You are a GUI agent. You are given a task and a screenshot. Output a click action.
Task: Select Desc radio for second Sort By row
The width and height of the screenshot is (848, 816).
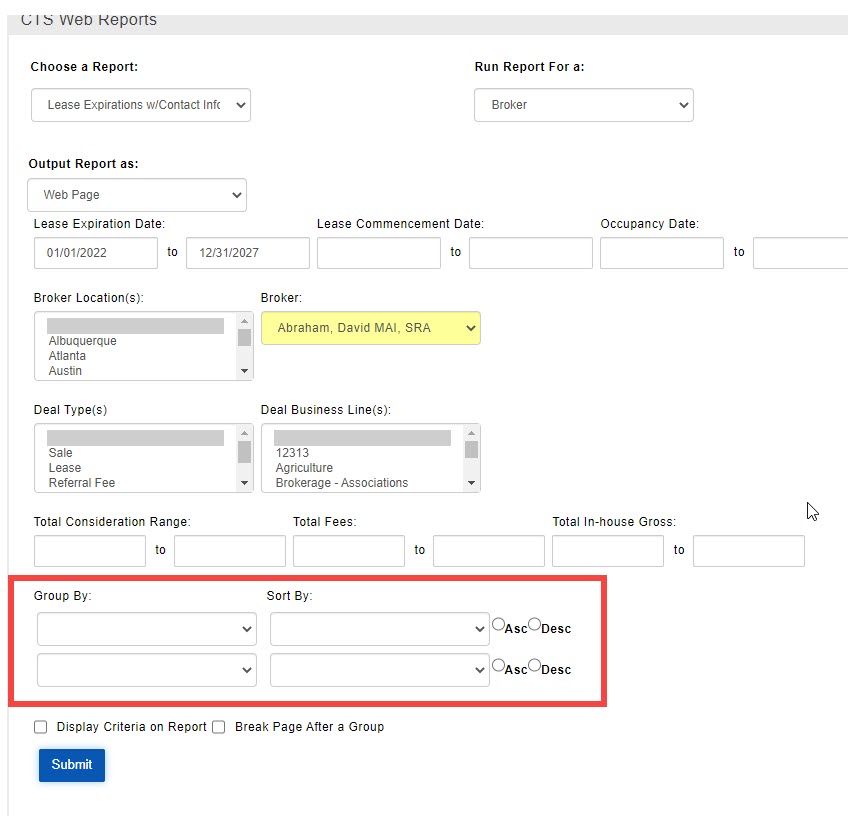pos(535,665)
